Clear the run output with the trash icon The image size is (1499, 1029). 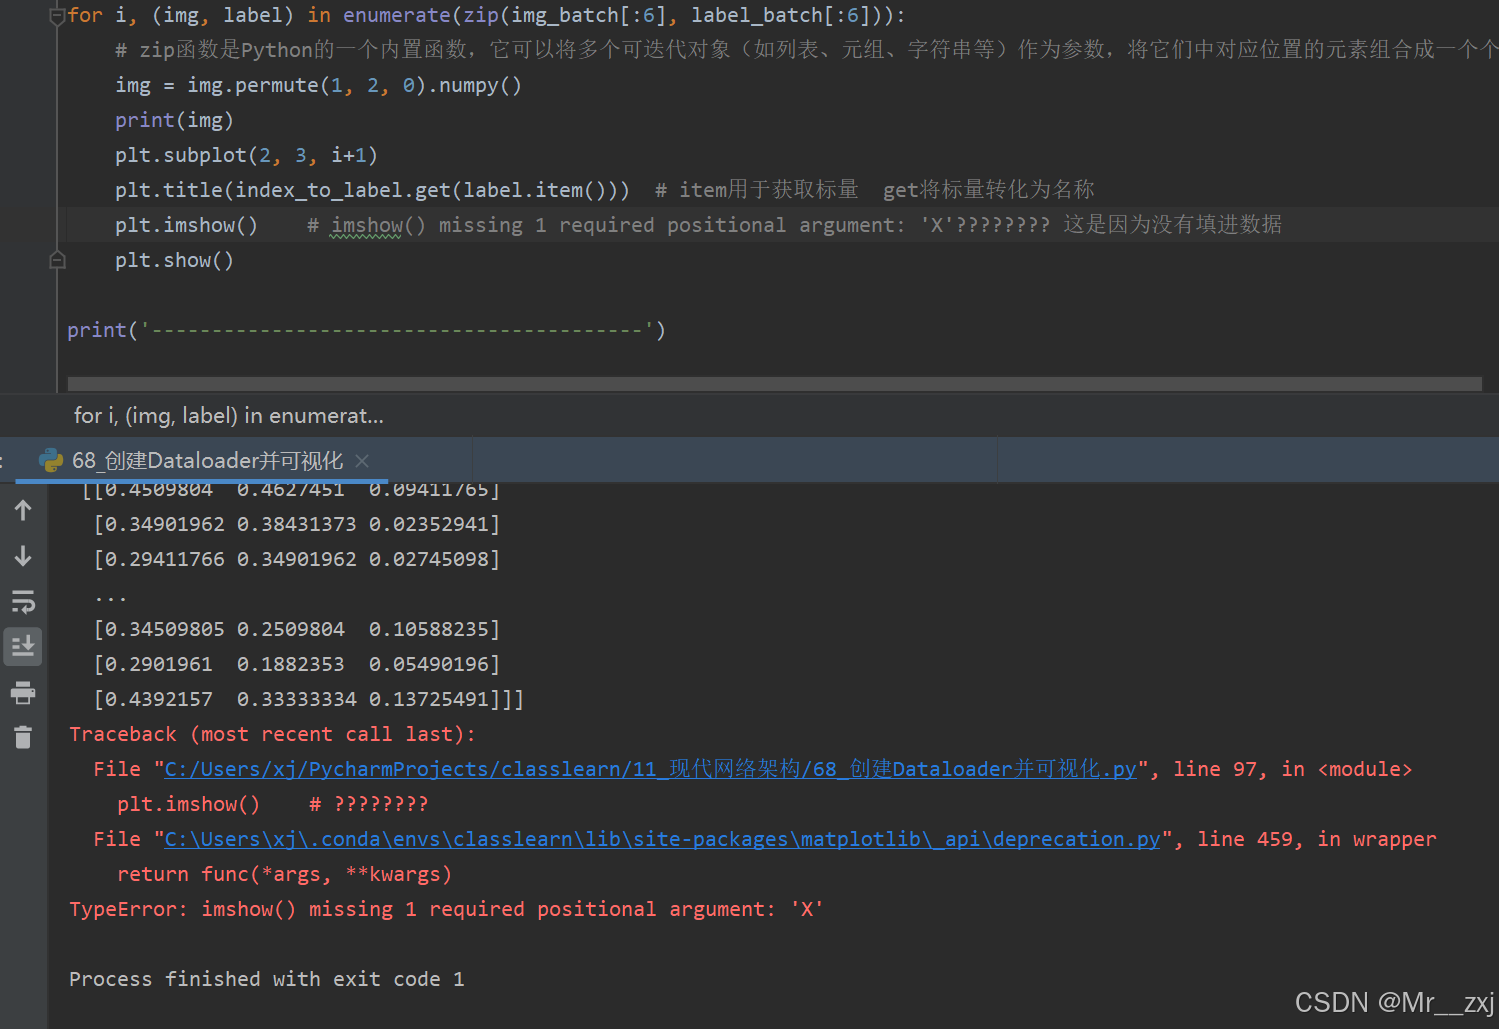coord(22,737)
